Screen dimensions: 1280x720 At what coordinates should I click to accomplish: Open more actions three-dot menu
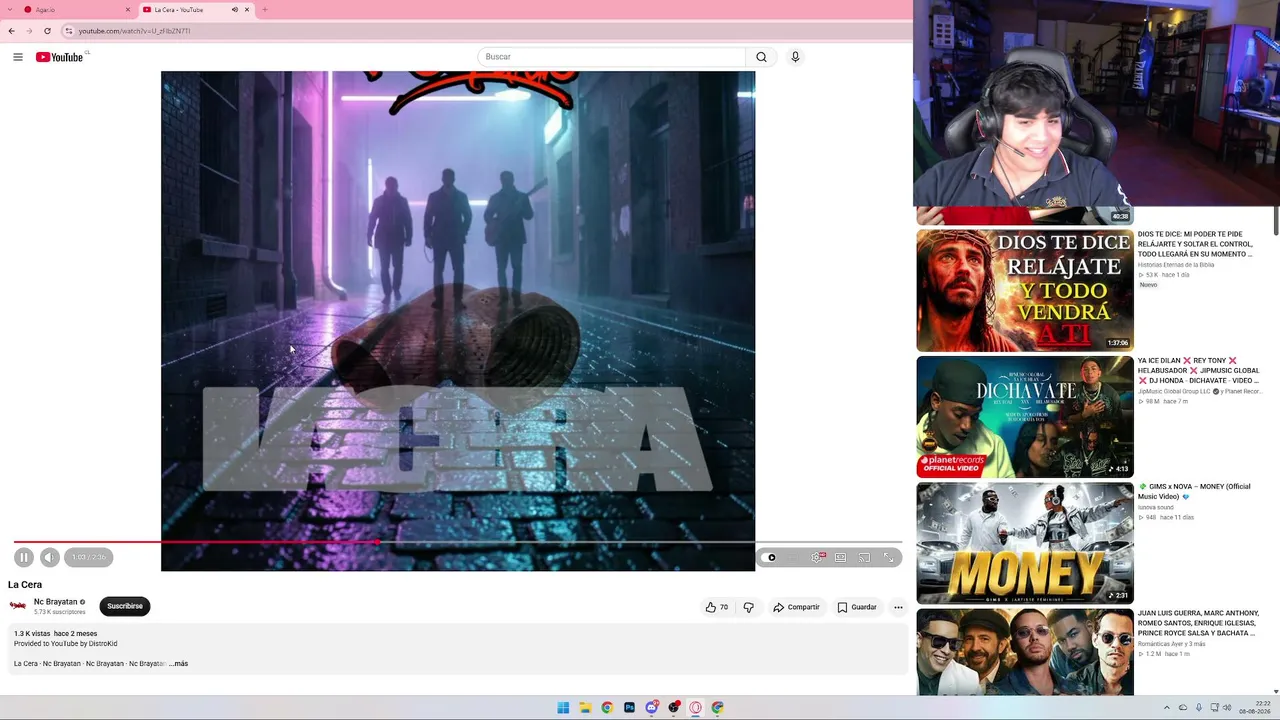pyautogui.click(x=898, y=607)
